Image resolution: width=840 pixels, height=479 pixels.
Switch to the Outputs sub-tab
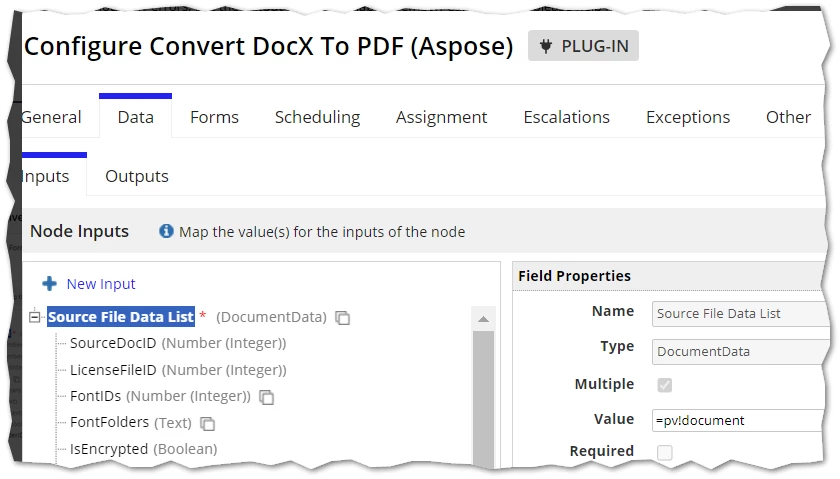point(137,176)
